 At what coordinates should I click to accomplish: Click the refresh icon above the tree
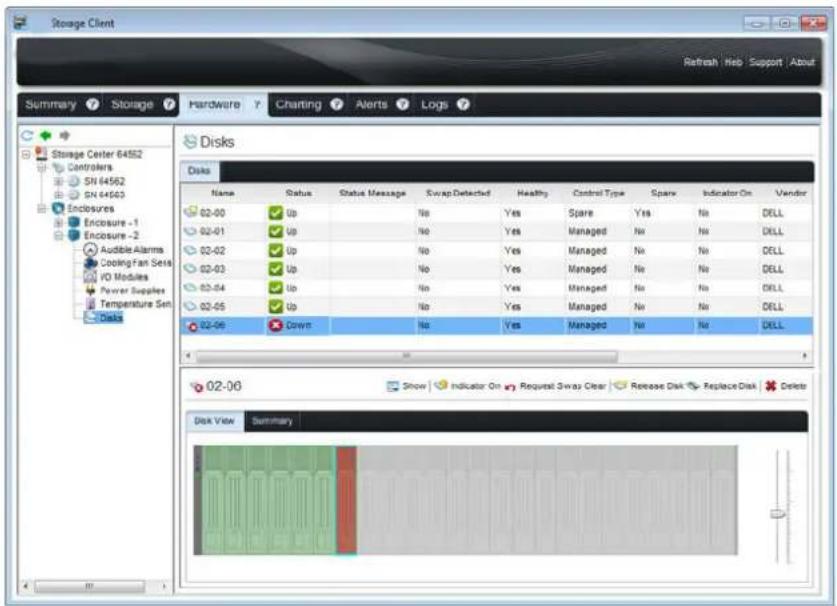(x=27, y=136)
